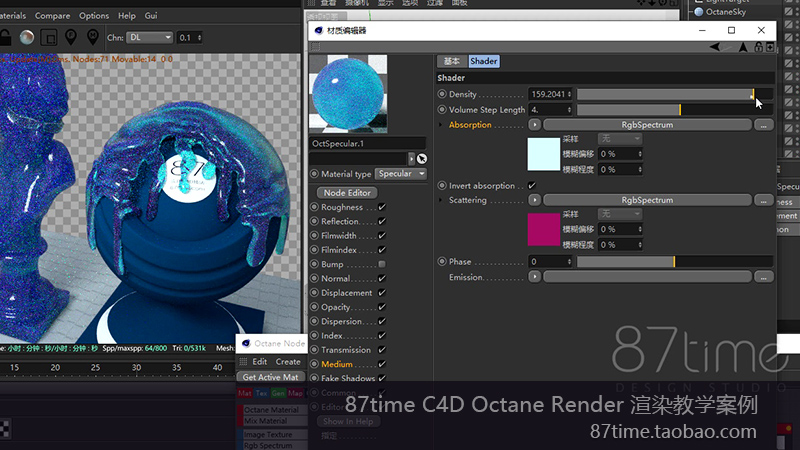Image resolution: width=800 pixels, height=450 pixels.
Task: Expand the Scattering disclosure triangle
Action: coord(441,200)
